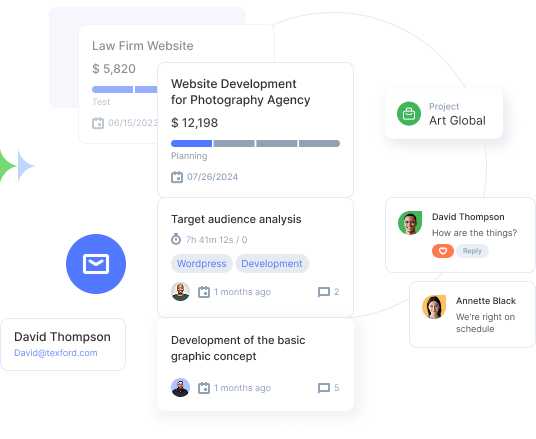The height and width of the screenshot is (439, 536).
Task: Click the Reply button under David Thompson's message
Action: [x=472, y=251]
